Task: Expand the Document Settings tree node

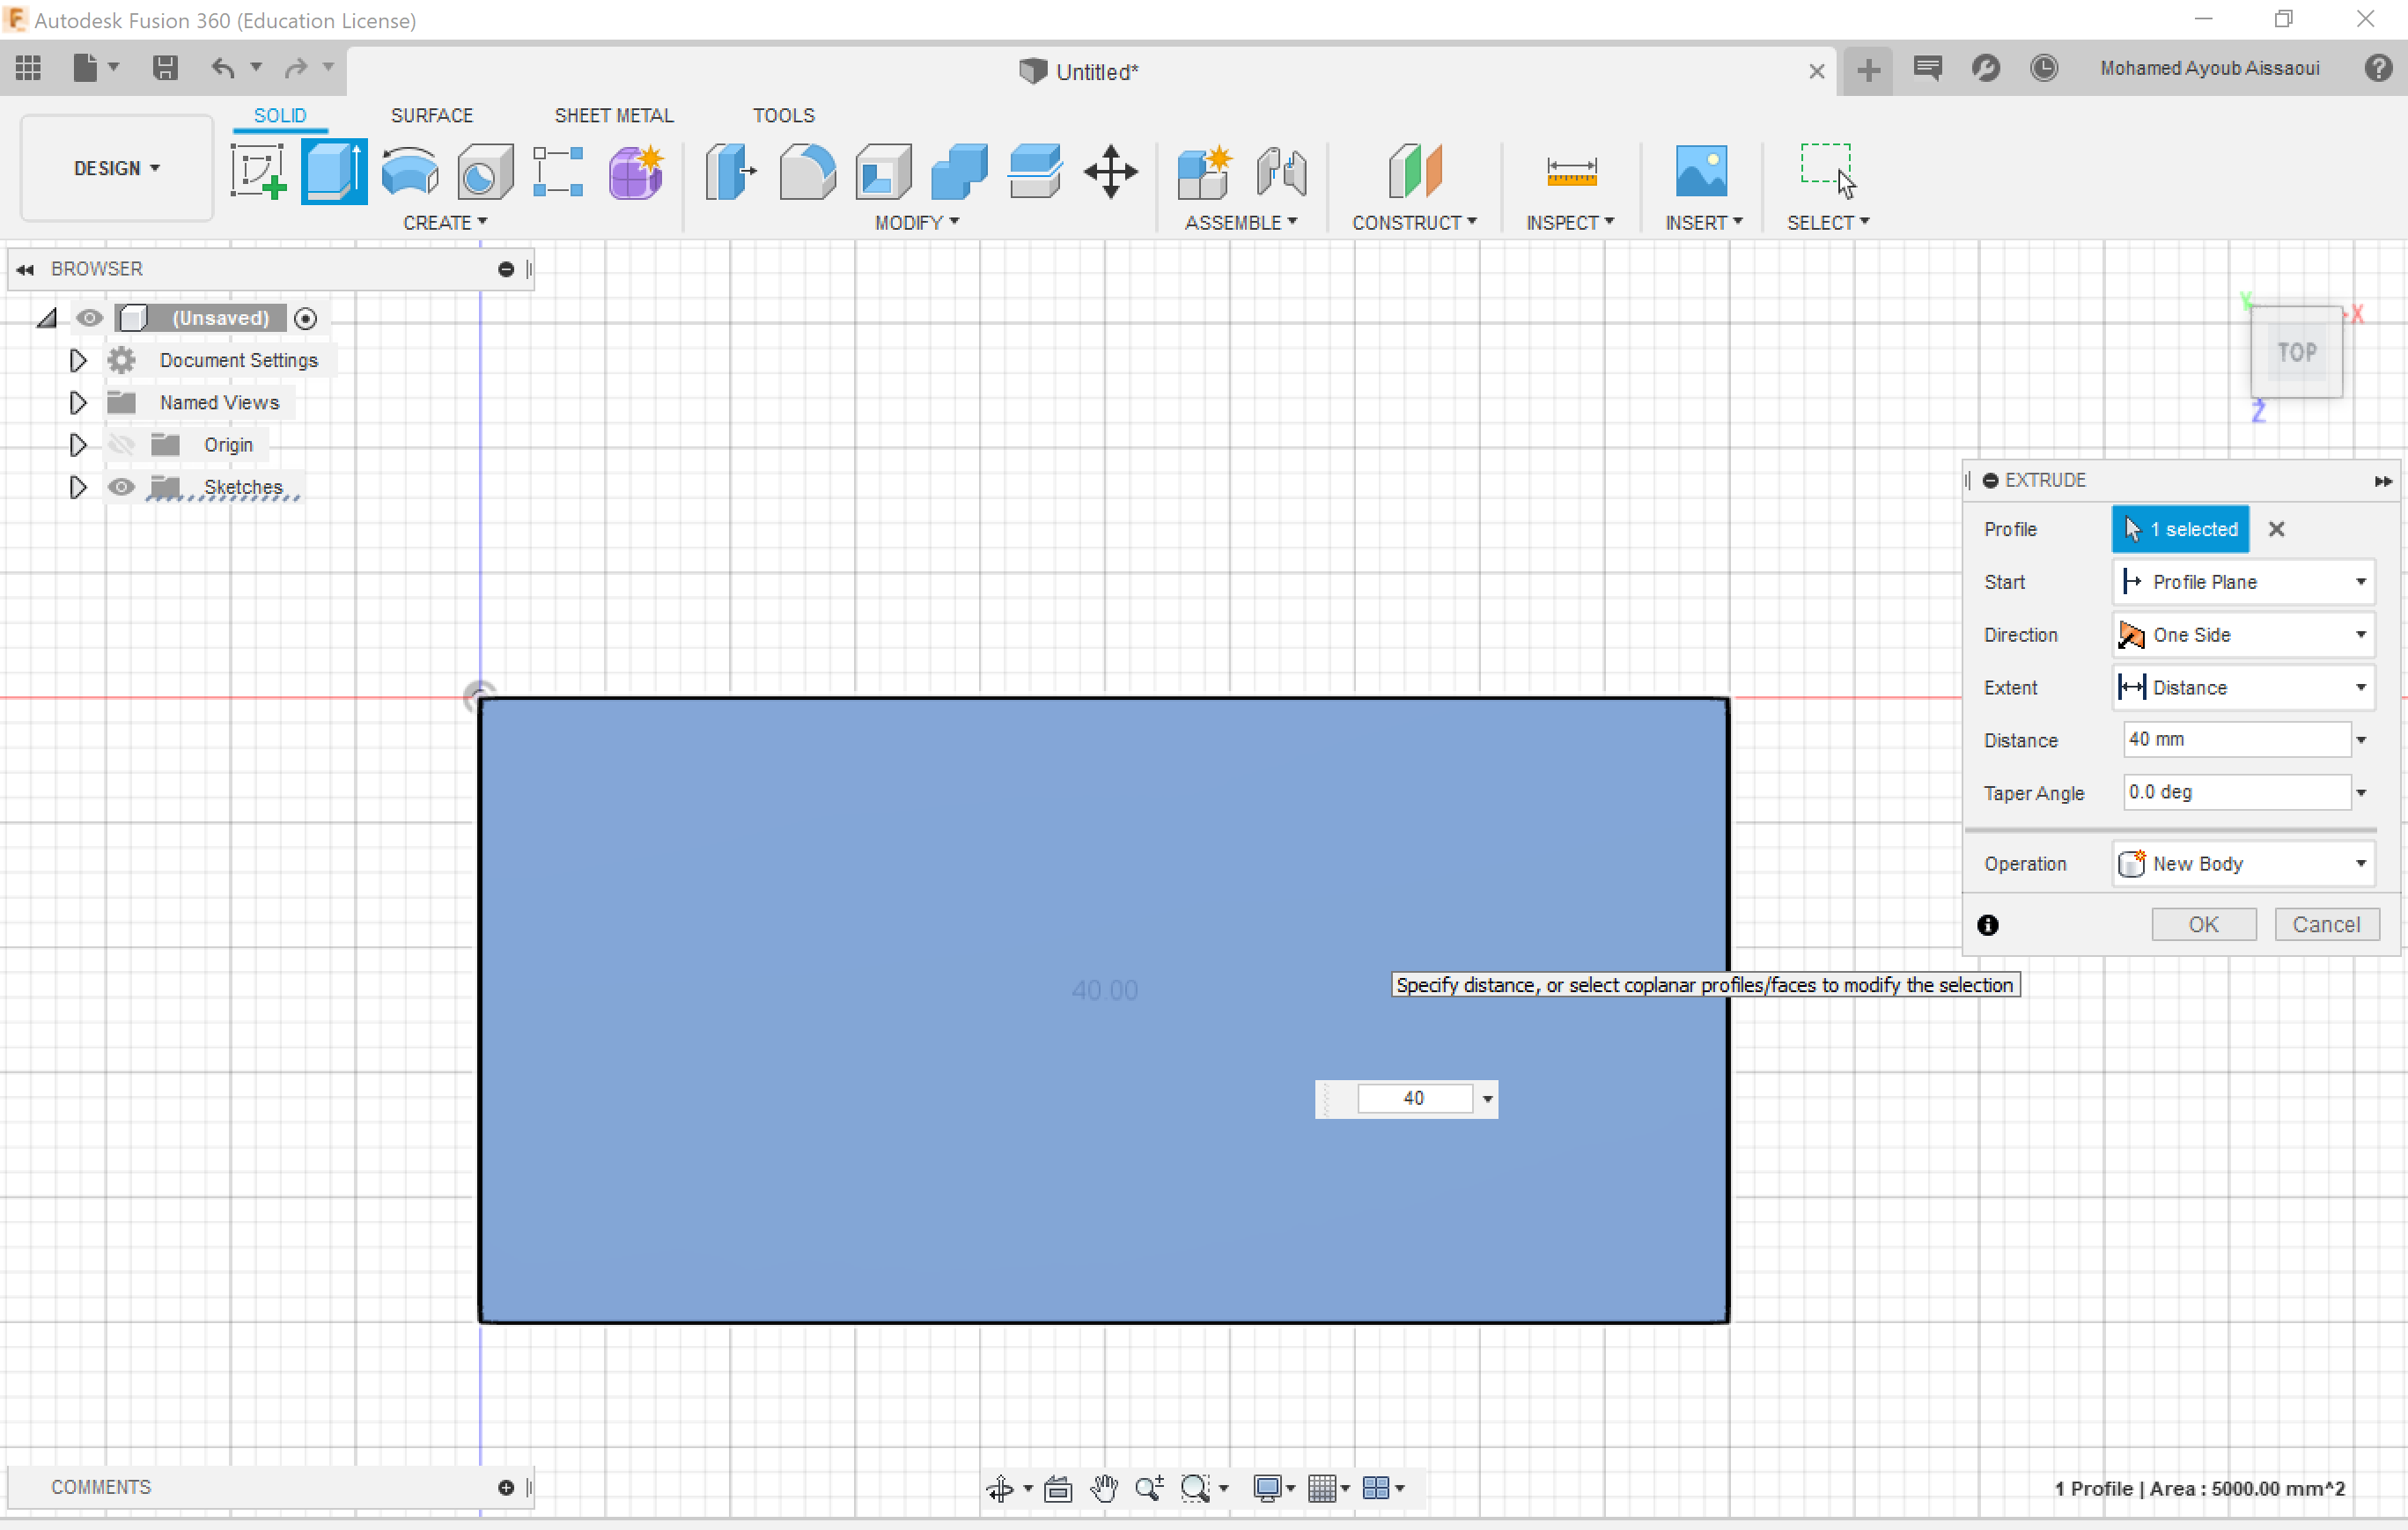Action: click(x=77, y=360)
